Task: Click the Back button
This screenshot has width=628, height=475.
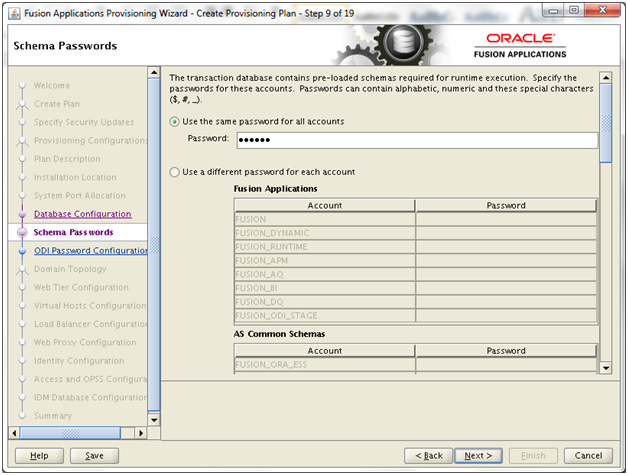Action: click(x=429, y=456)
